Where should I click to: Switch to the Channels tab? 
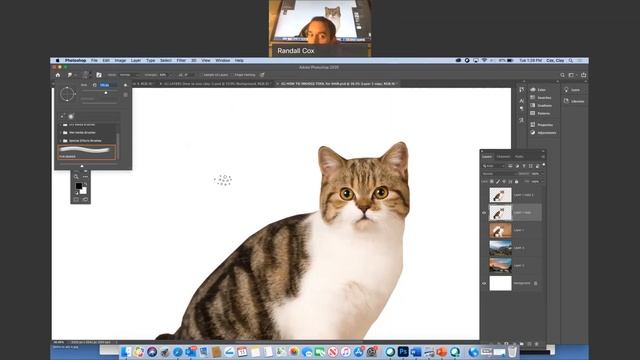coord(503,157)
